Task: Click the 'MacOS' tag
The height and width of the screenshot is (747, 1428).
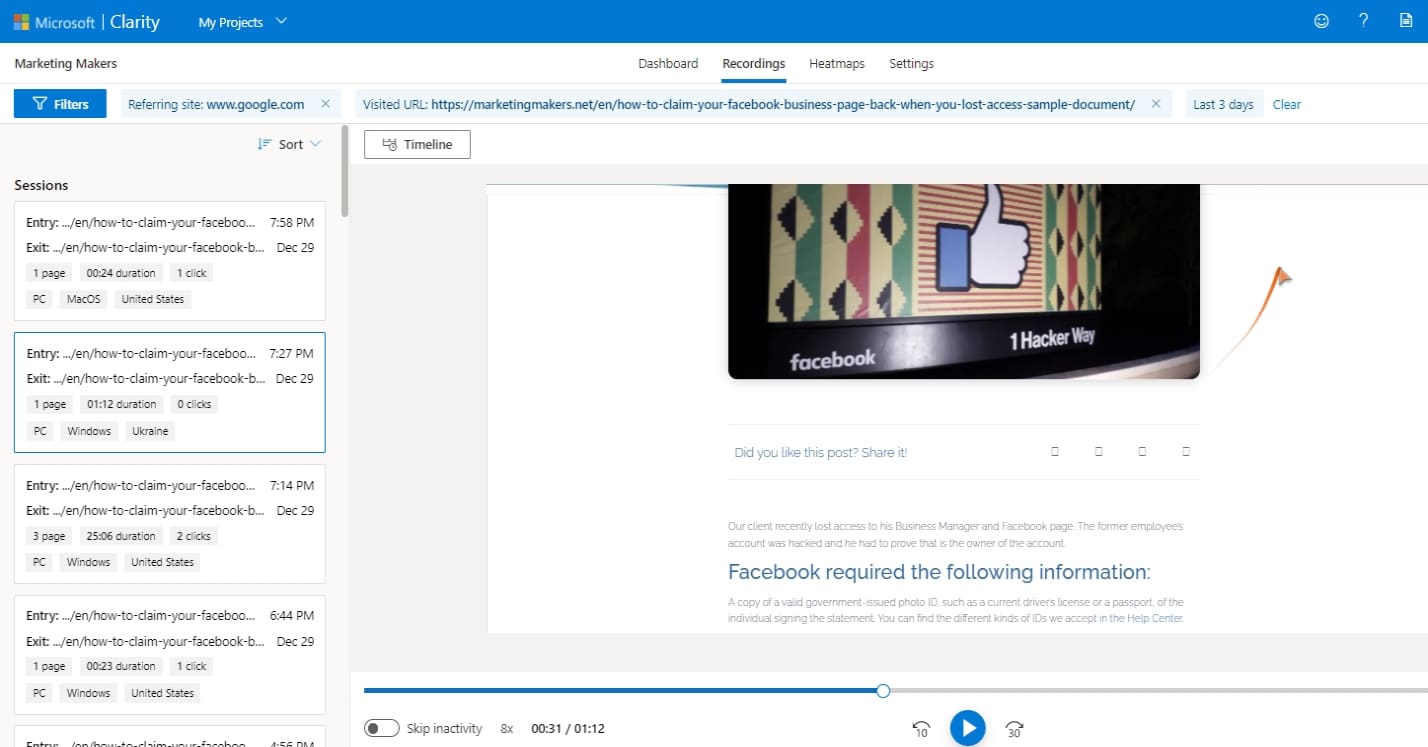Action: coord(84,299)
